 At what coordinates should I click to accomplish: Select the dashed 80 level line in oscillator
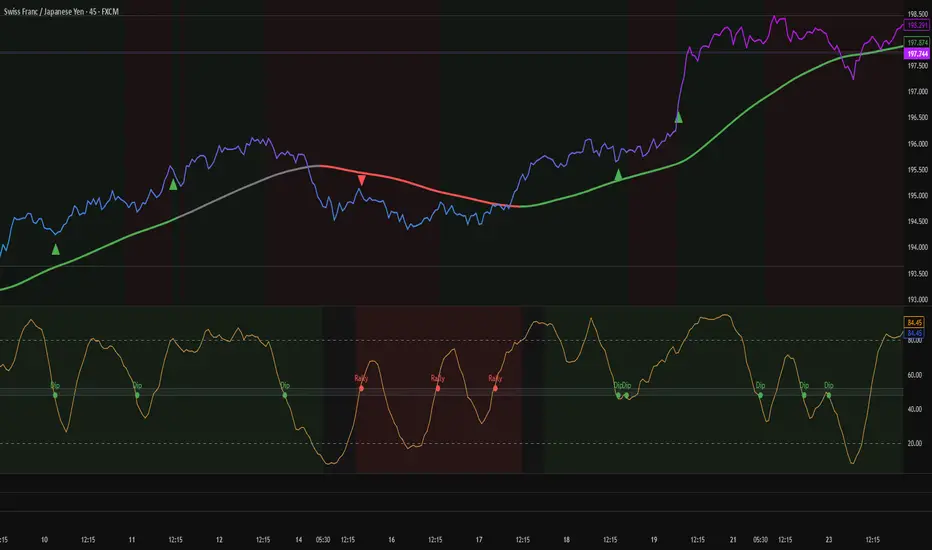coord(452,341)
